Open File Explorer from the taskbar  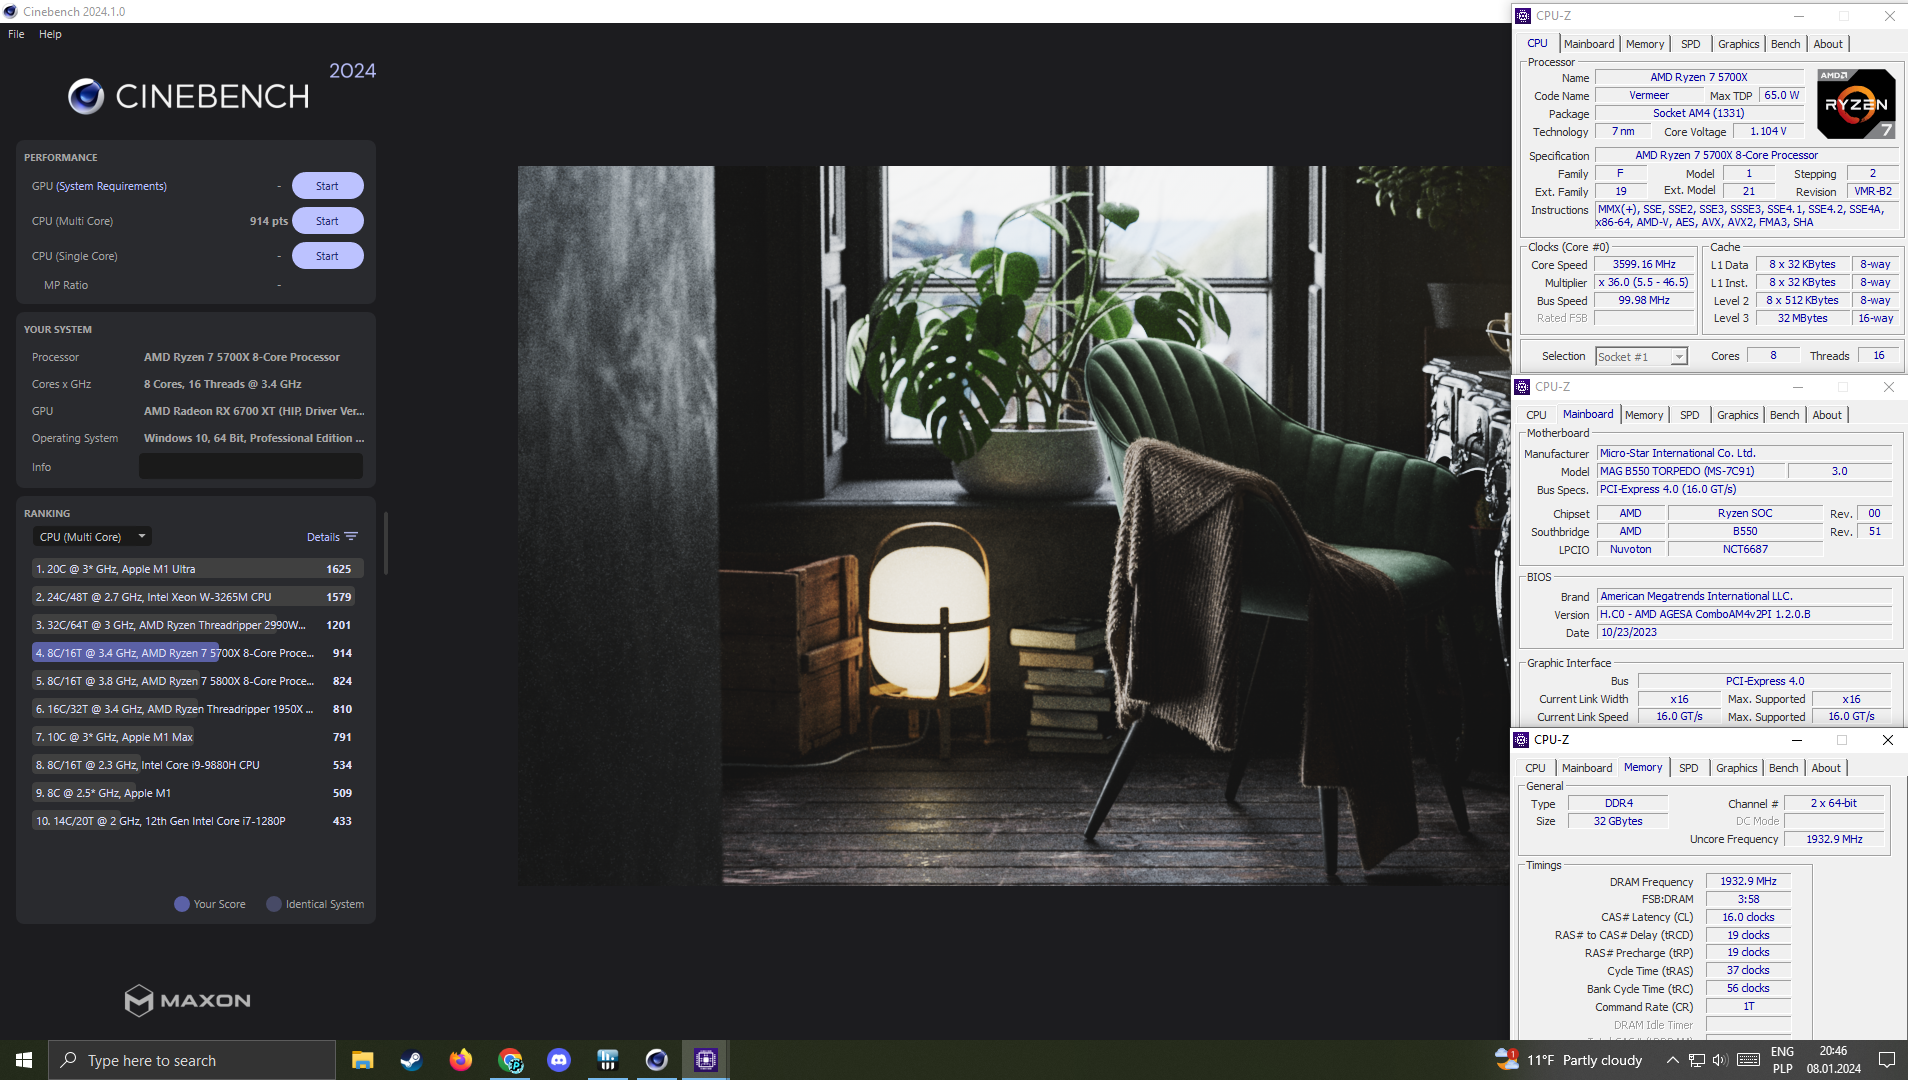(x=362, y=1060)
